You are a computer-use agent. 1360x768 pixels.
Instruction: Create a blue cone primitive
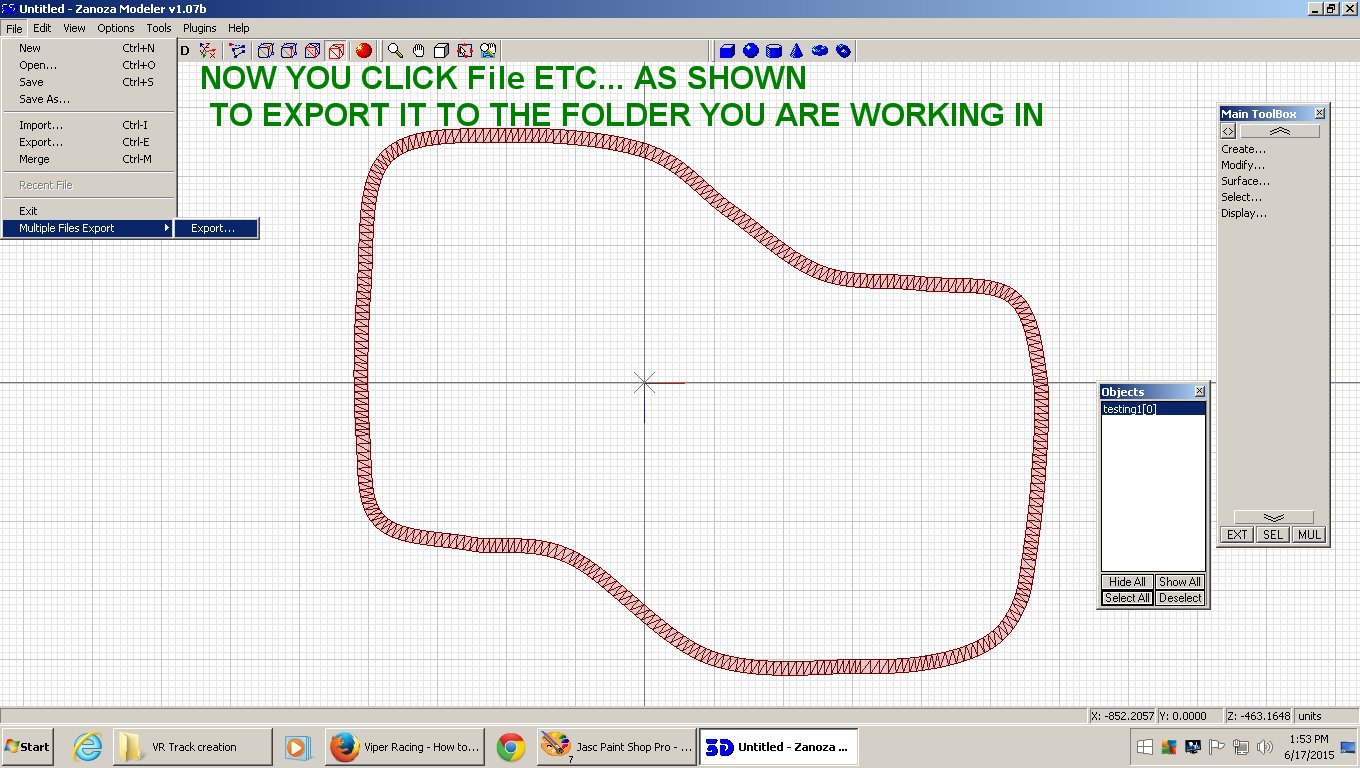point(797,50)
